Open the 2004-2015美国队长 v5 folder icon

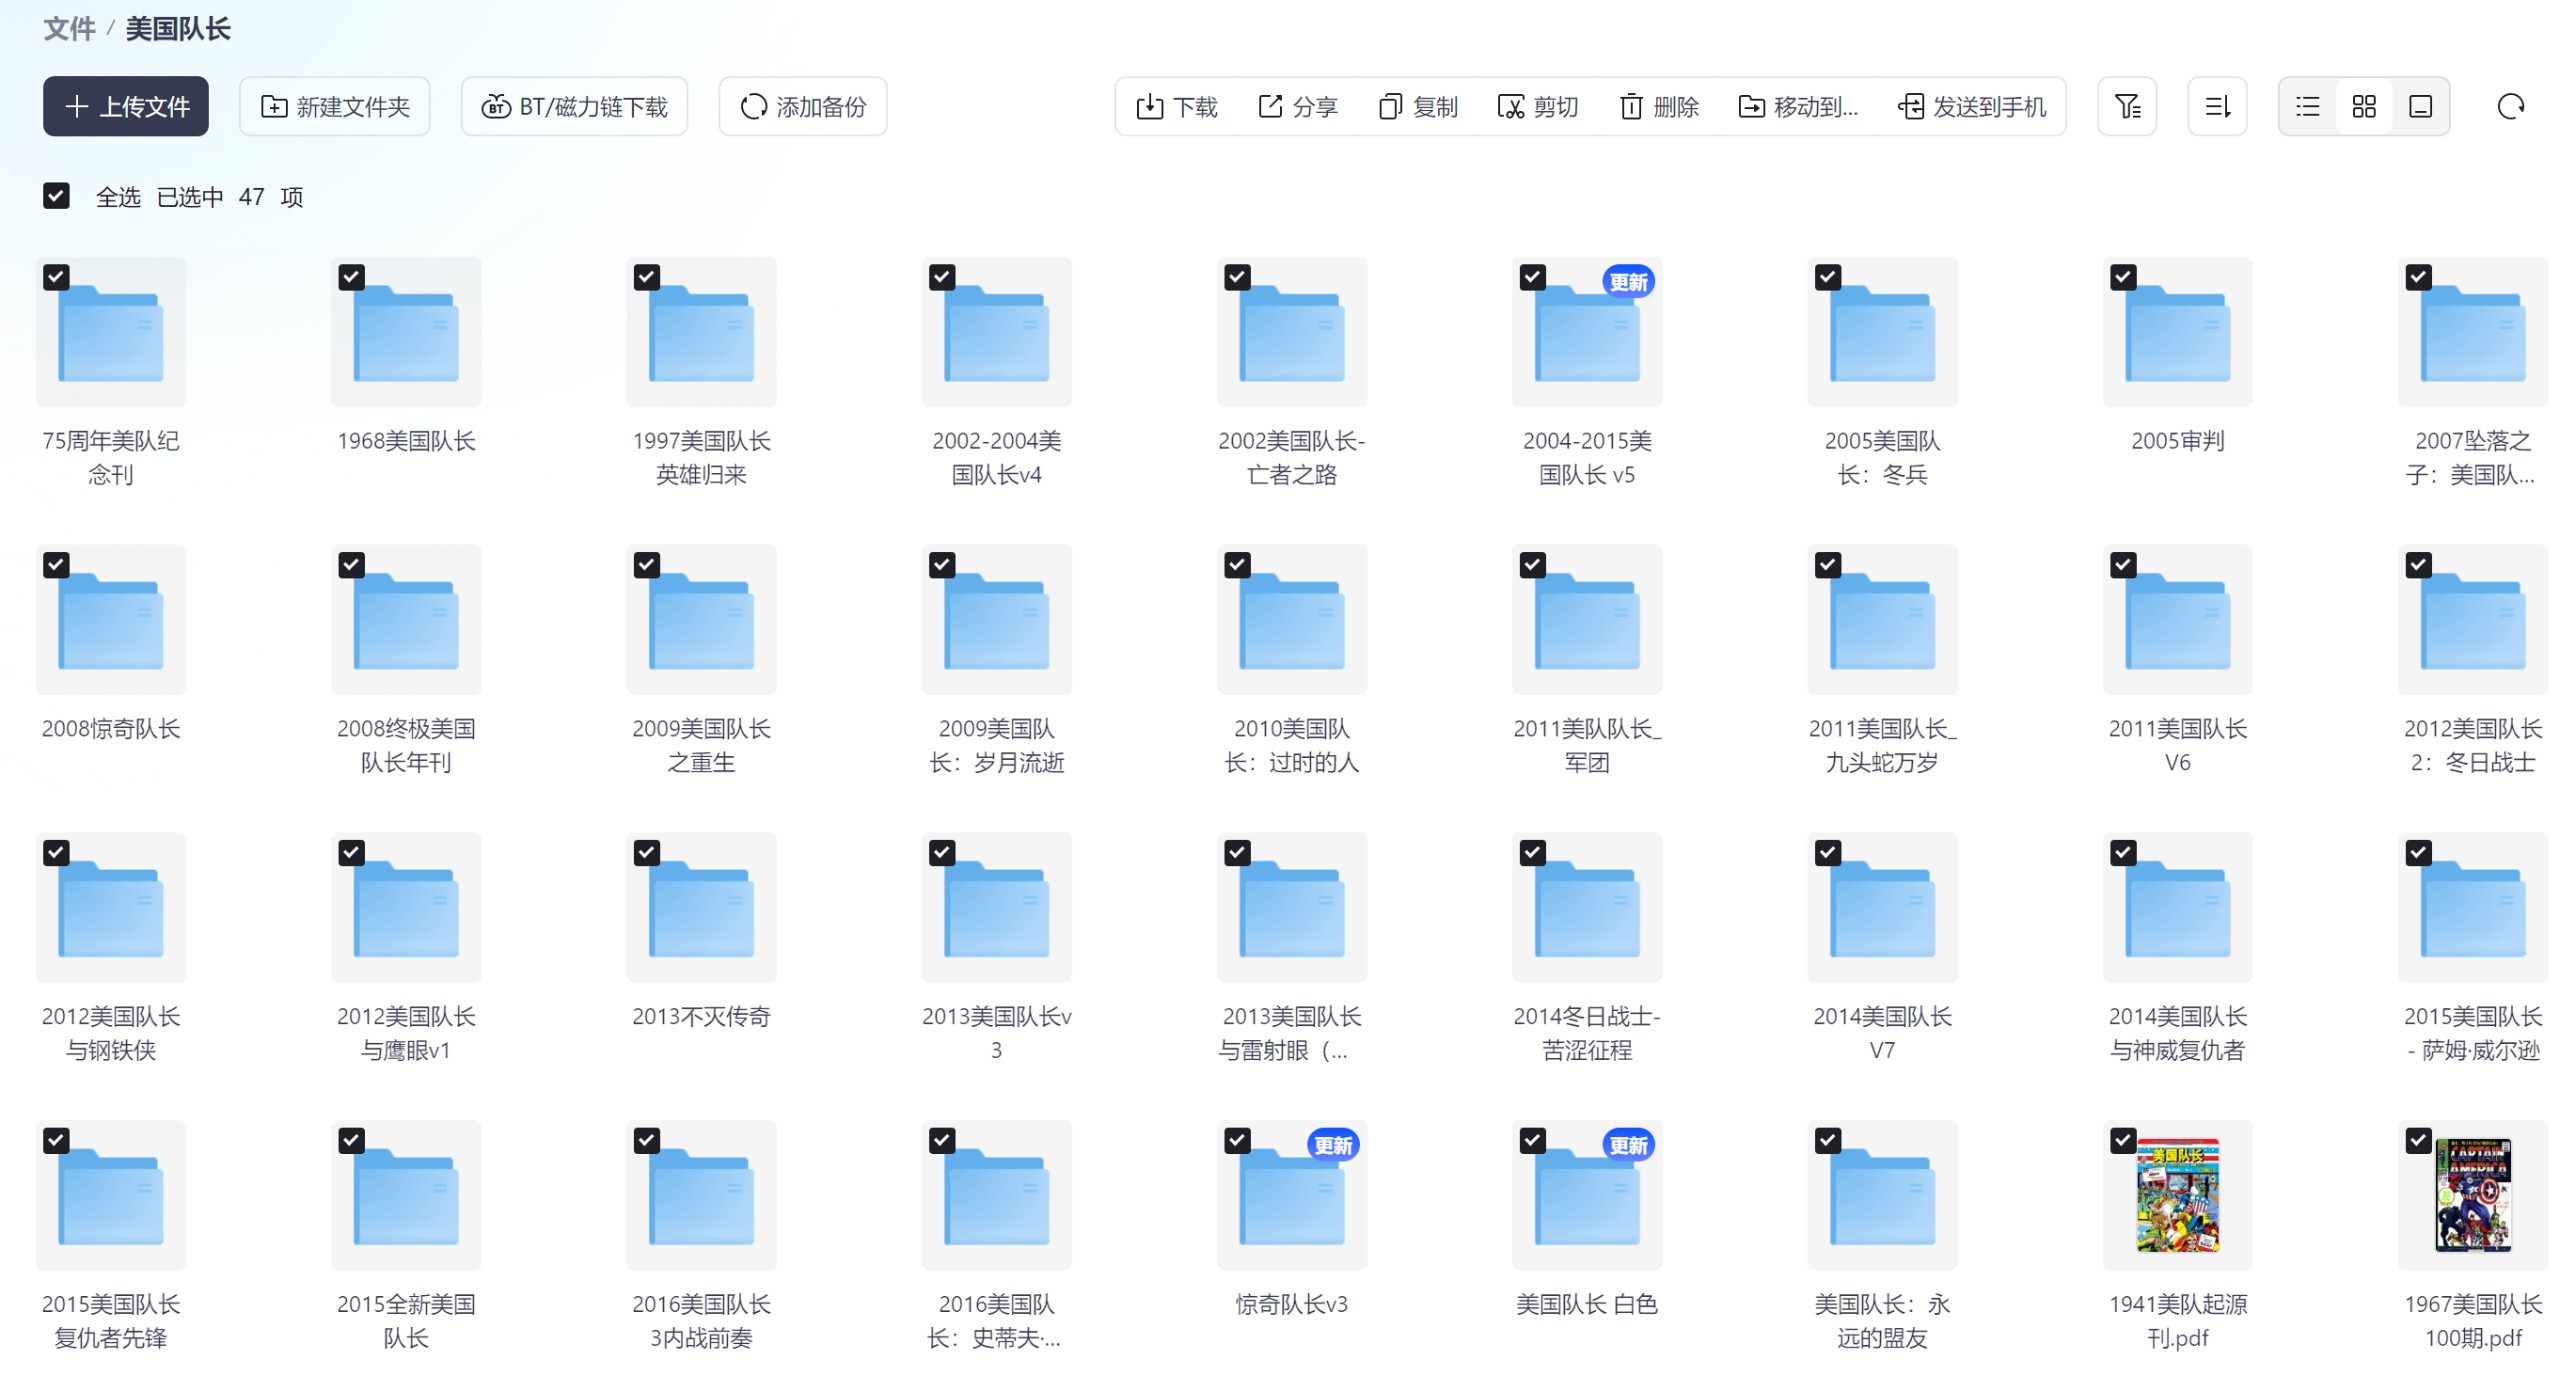[1587, 332]
